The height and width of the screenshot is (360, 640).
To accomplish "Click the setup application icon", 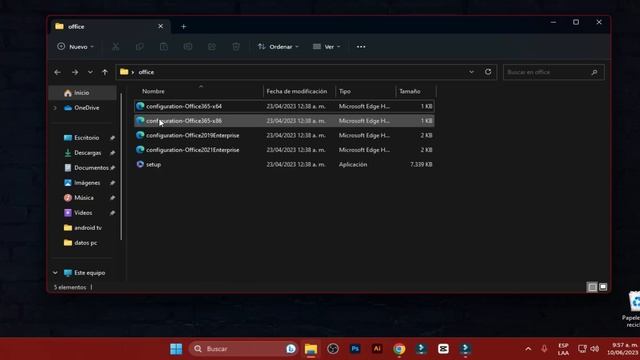I will click(140, 164).
